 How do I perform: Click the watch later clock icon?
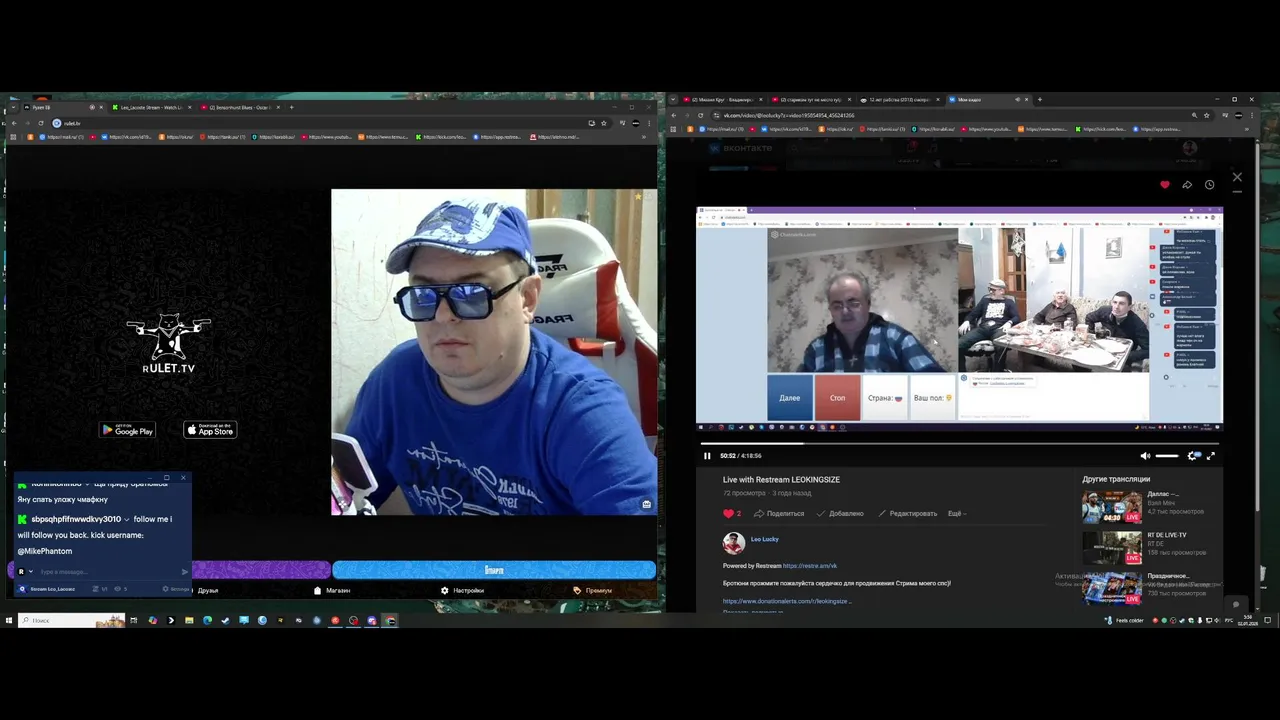[1209, 185]
